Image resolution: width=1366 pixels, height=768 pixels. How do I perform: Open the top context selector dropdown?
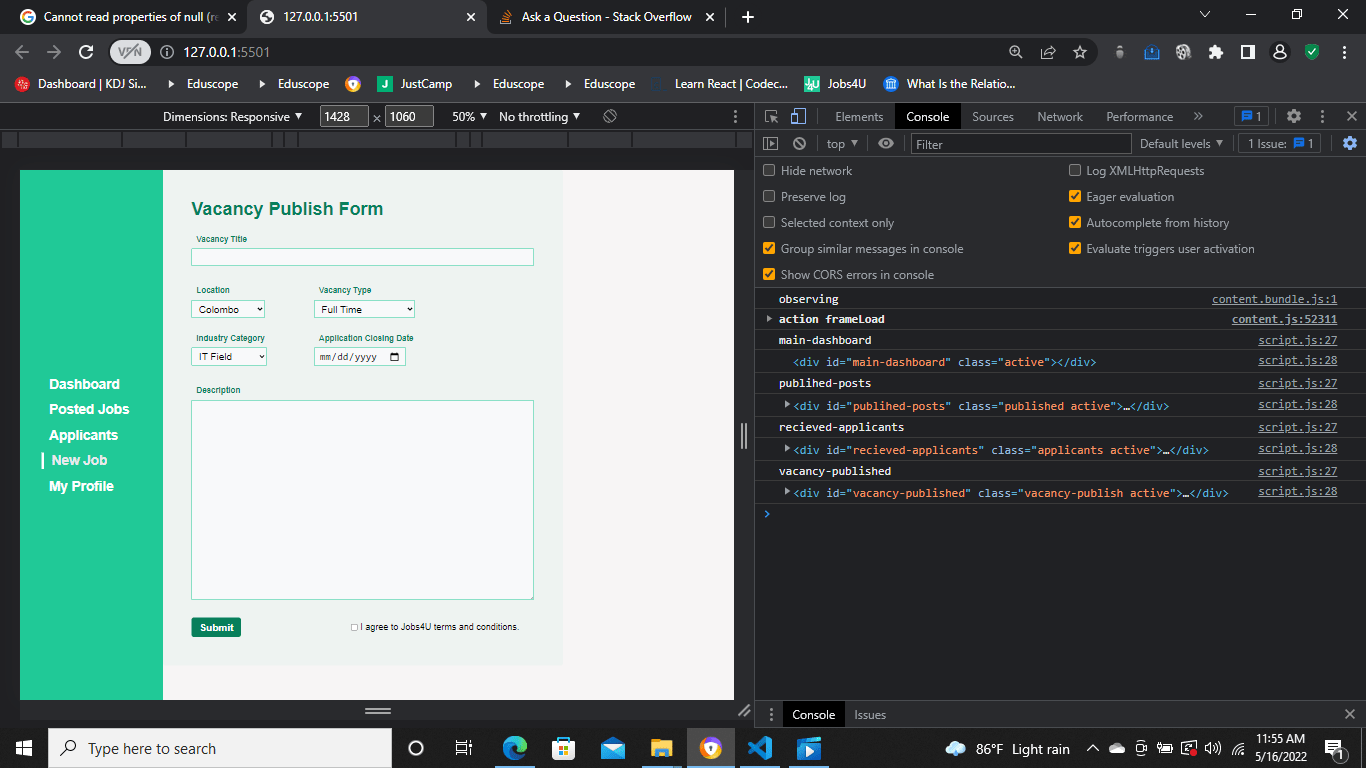(x=842, y=144)
